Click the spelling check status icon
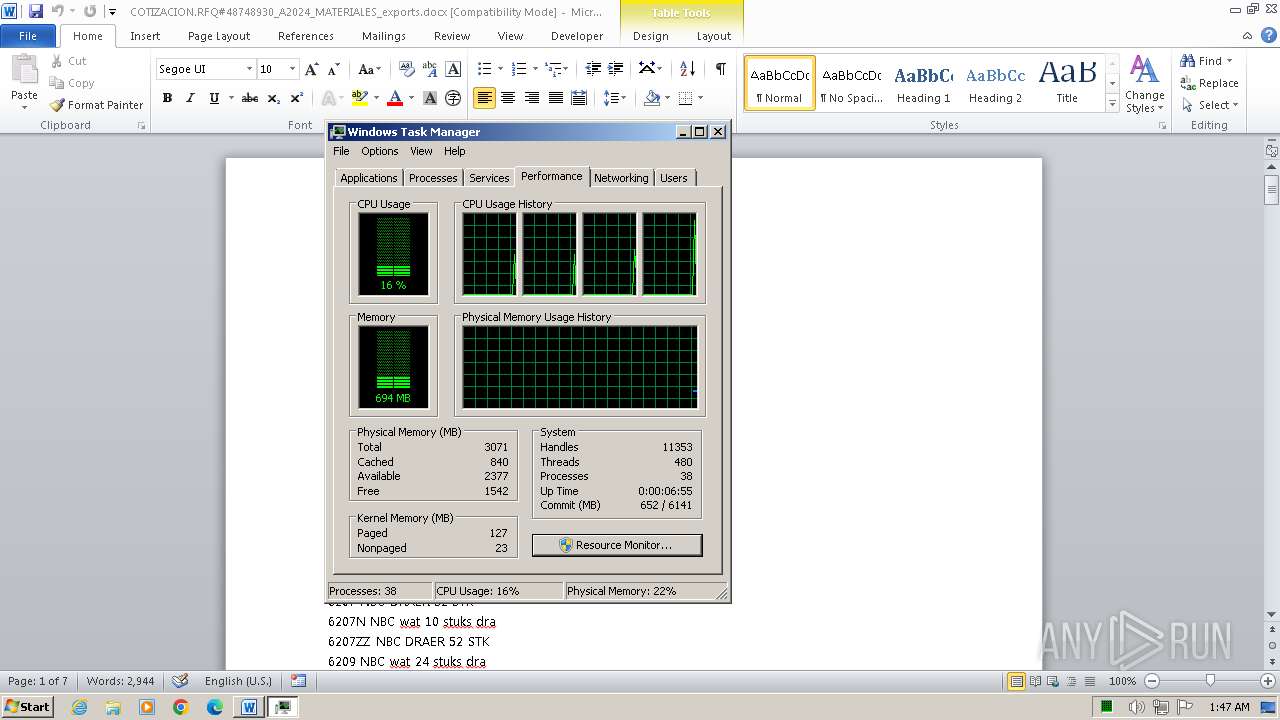Image resolution: width=1280 pixels, height=720 pixels. pyautogui.click(x=180, y=681)
